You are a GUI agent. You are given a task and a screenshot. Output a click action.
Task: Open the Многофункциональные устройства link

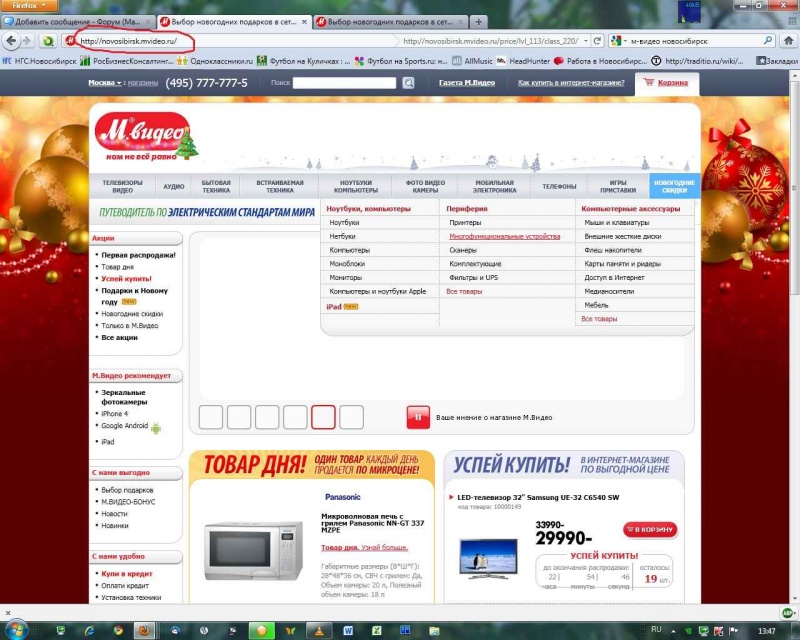504,236
